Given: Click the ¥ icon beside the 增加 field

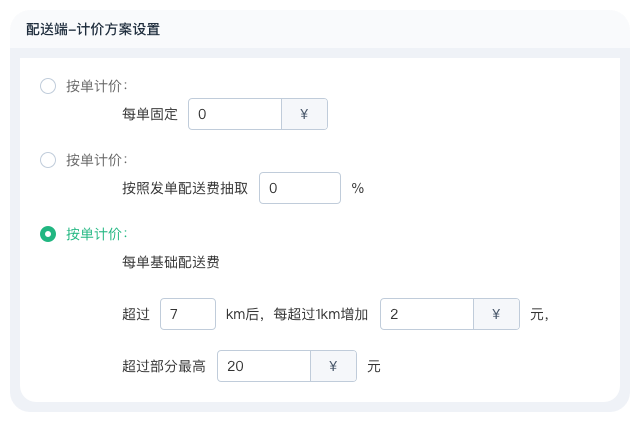Looking at the screenshot, I should point(496,314).
